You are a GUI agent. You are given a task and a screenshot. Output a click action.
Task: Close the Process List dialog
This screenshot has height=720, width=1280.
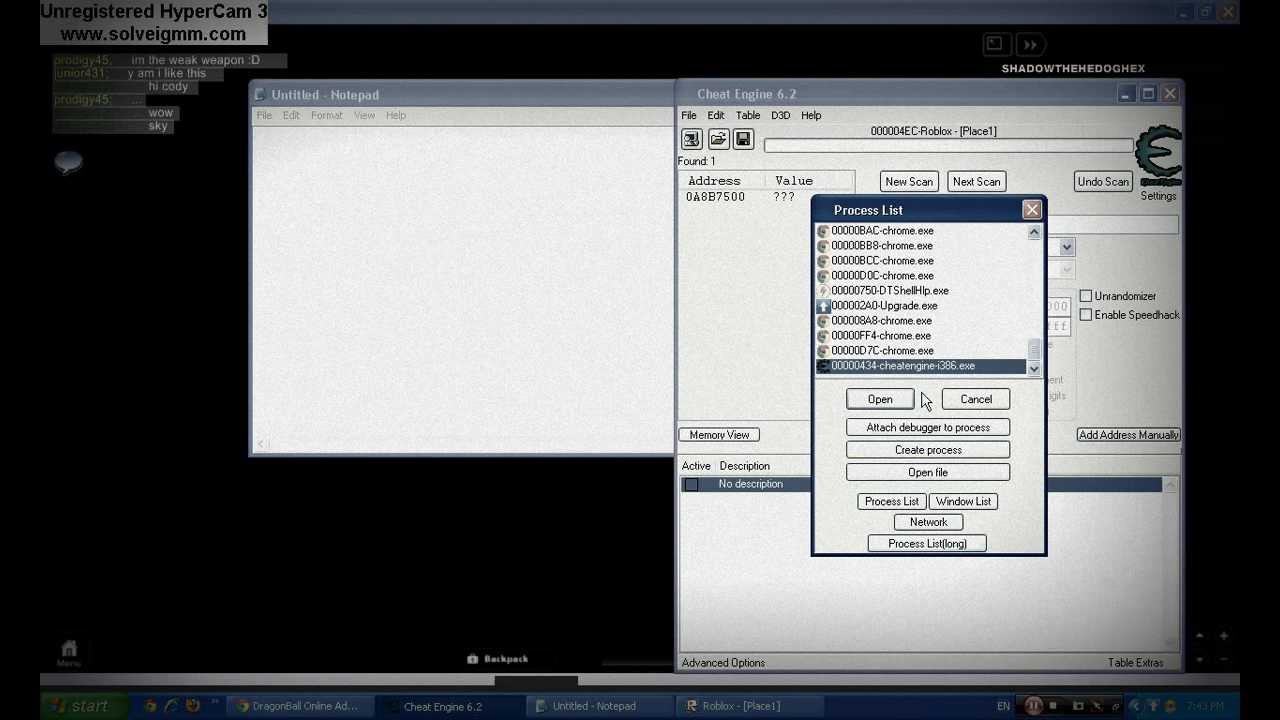tap(1032, 210)
